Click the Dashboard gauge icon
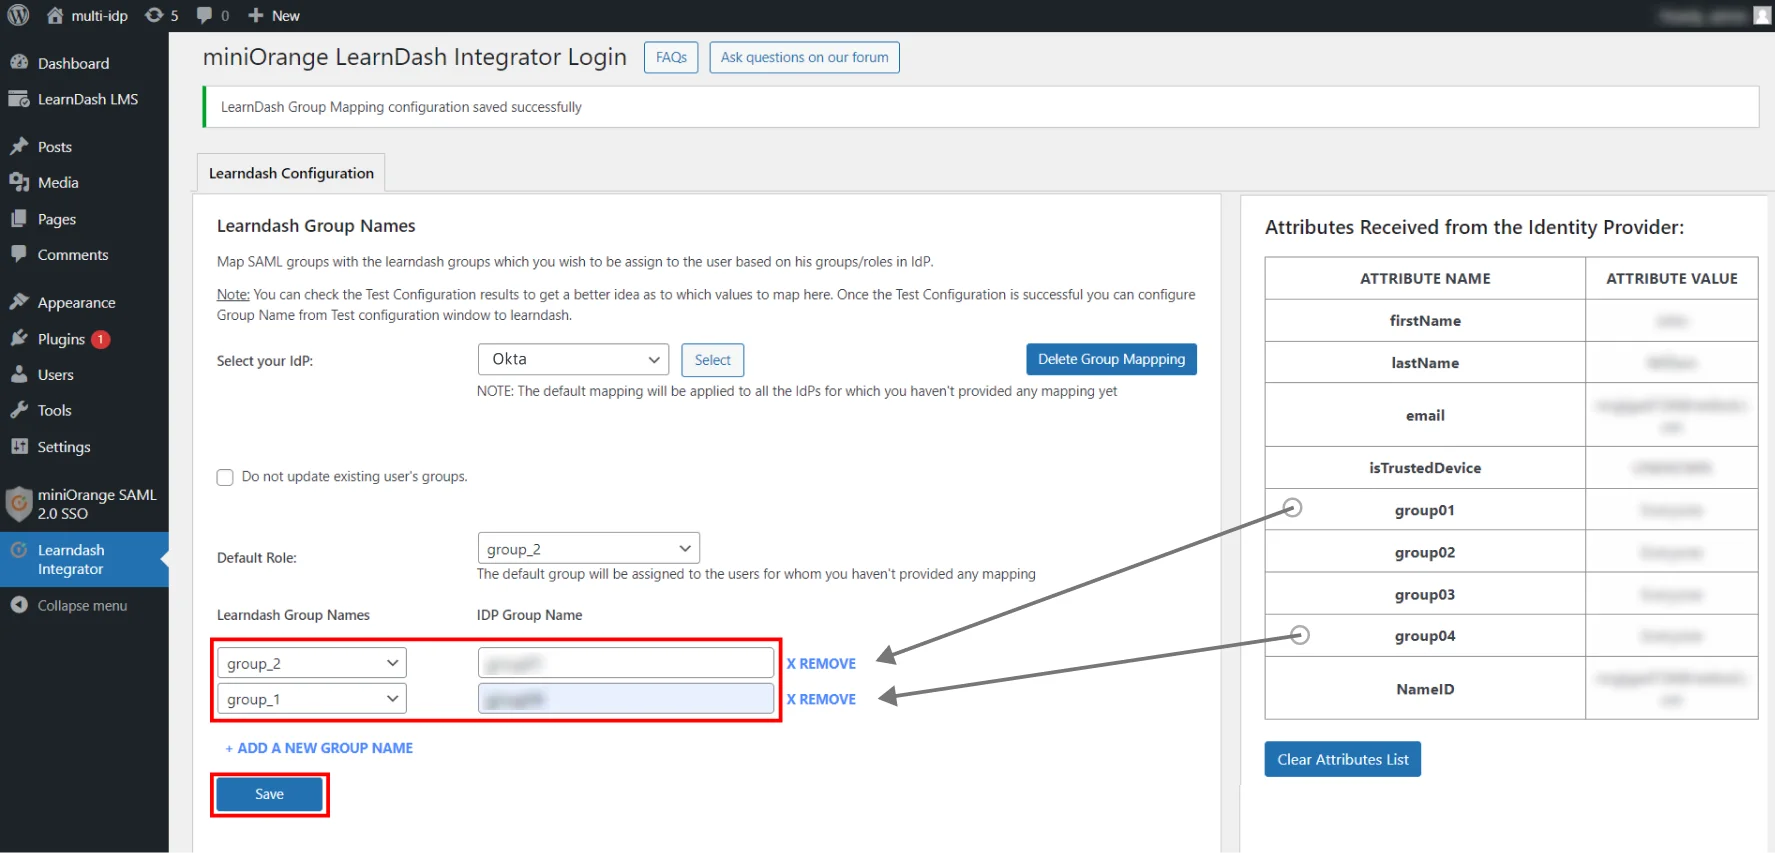This screenshot has width=1775, height=853. (19, 62)
